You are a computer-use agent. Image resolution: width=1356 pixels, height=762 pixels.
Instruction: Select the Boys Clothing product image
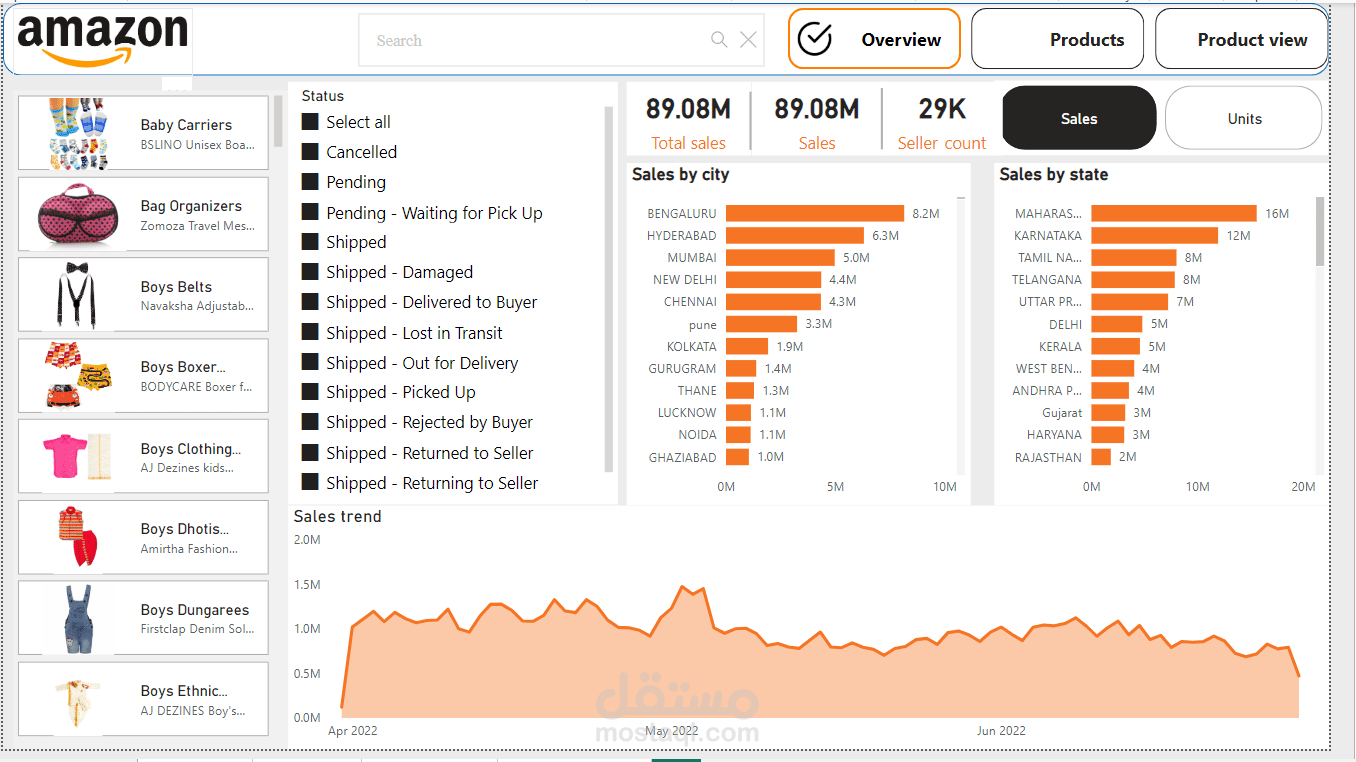76,456
